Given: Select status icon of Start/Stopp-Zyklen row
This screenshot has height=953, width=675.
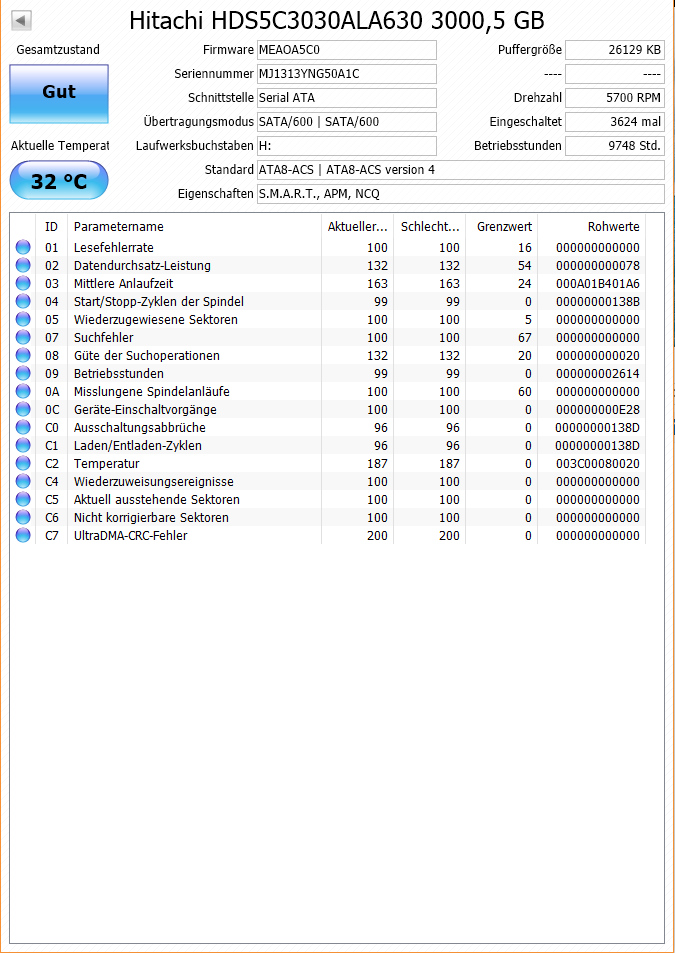Looking at the screenshot, I should pos(23,301).
